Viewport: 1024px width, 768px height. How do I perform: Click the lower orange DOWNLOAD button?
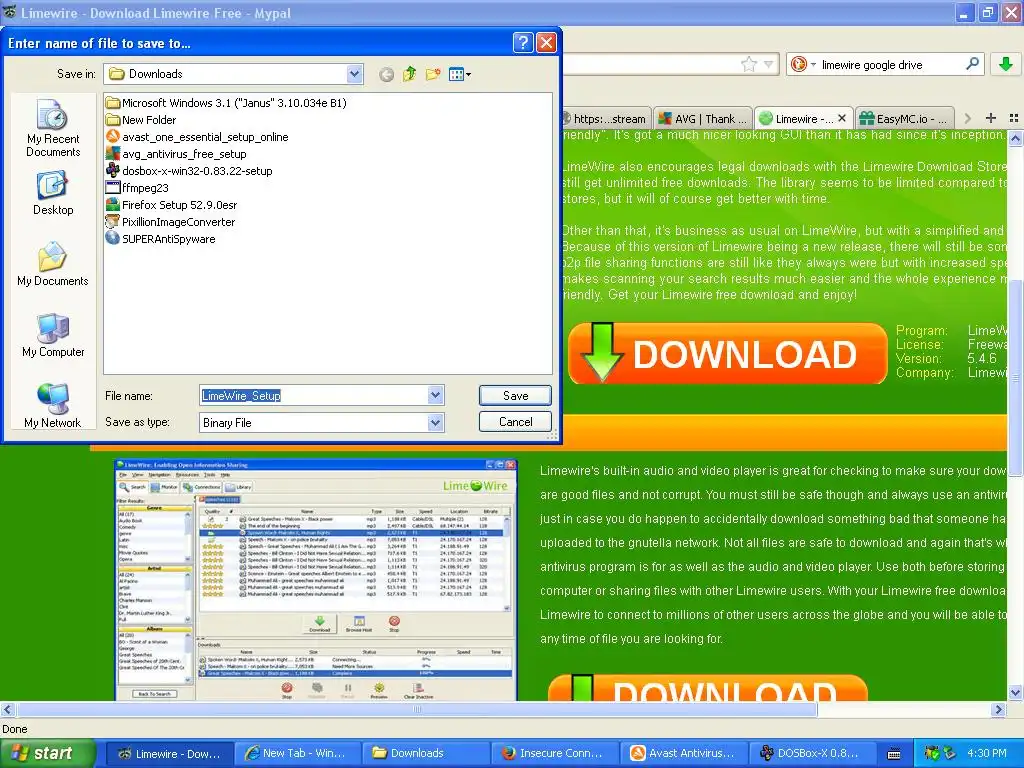708,688
